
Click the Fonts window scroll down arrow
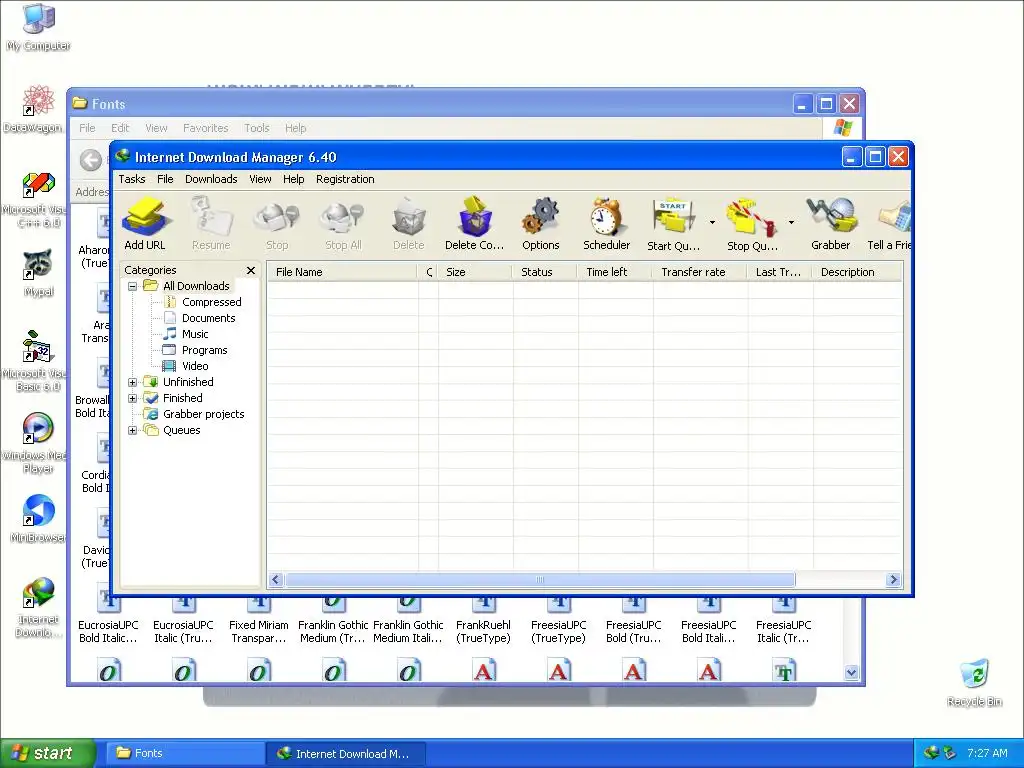pos(851,673)
